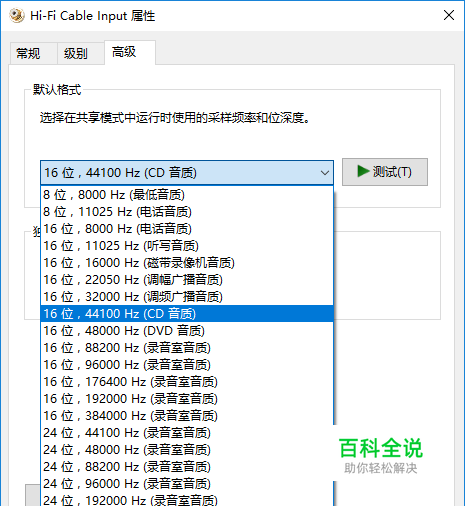The image size is (465, 506).
Task: Choose 16 位, 88200 Hz (录音室音质)
Action: tap(187, 348)
